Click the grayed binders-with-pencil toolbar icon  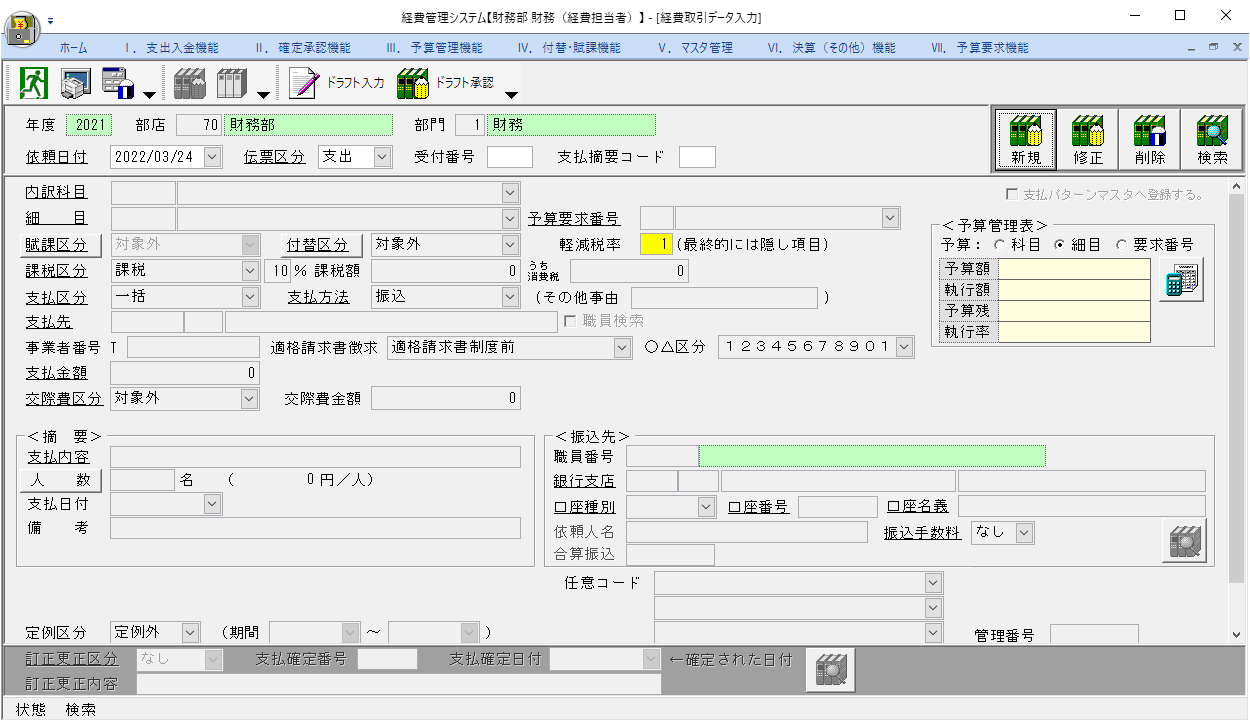189,84
